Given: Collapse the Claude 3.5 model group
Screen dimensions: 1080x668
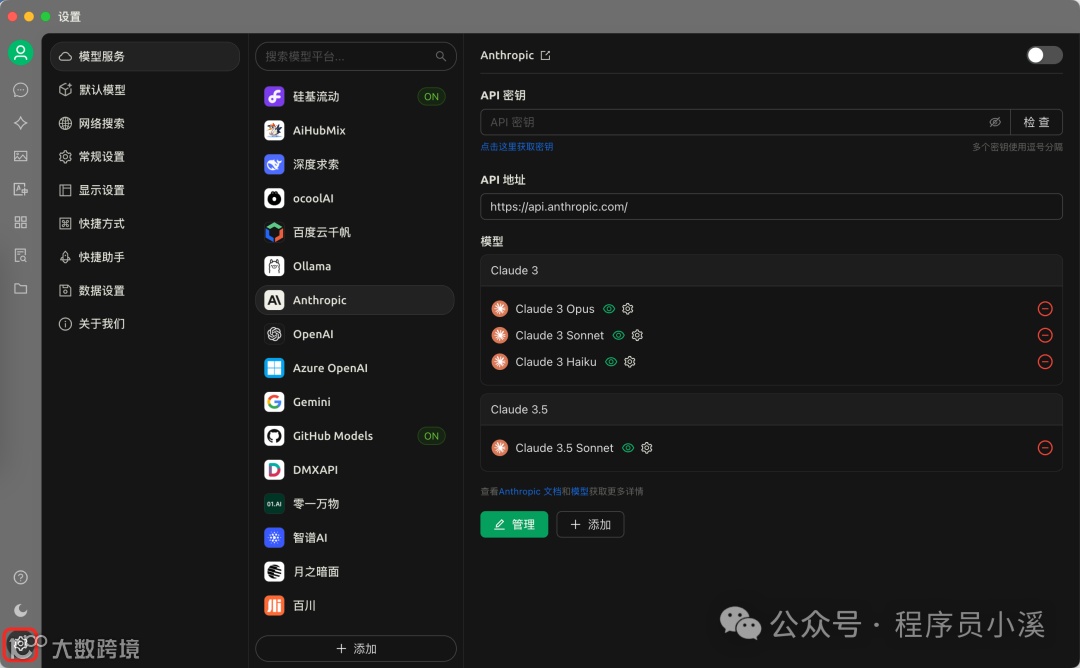Looking at the screenshot, I should click(771, 410).
